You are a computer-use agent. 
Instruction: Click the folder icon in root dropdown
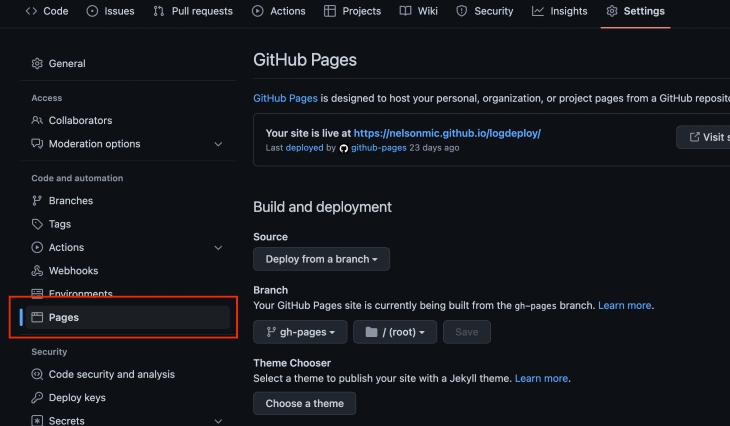[x=371, y=332]
